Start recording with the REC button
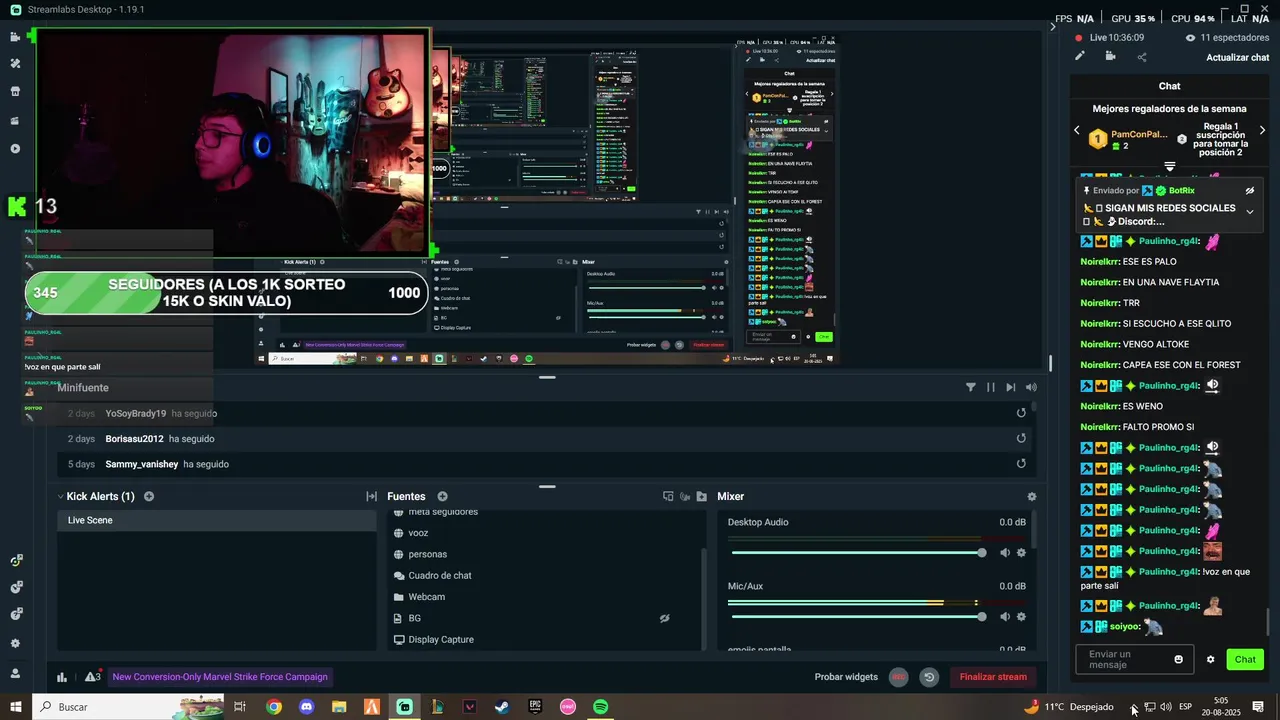 (898, 677)
